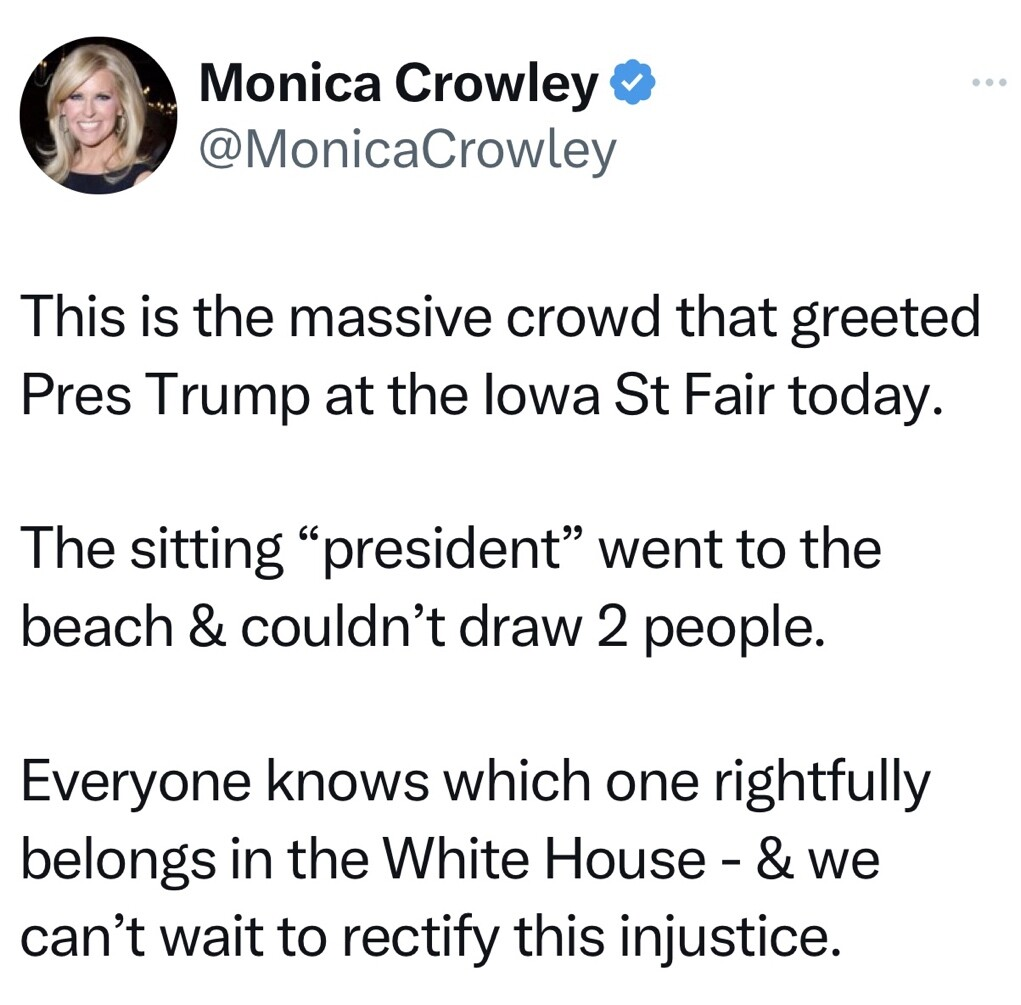Click the line starting "Everyone knows which"
1021x1005 pixels.
coord(476,783)
